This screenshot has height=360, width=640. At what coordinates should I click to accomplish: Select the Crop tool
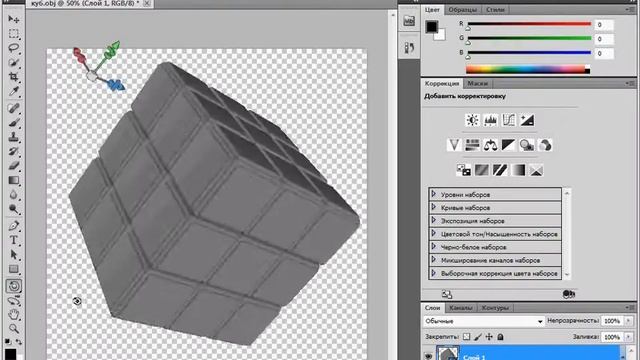[13, 77]
